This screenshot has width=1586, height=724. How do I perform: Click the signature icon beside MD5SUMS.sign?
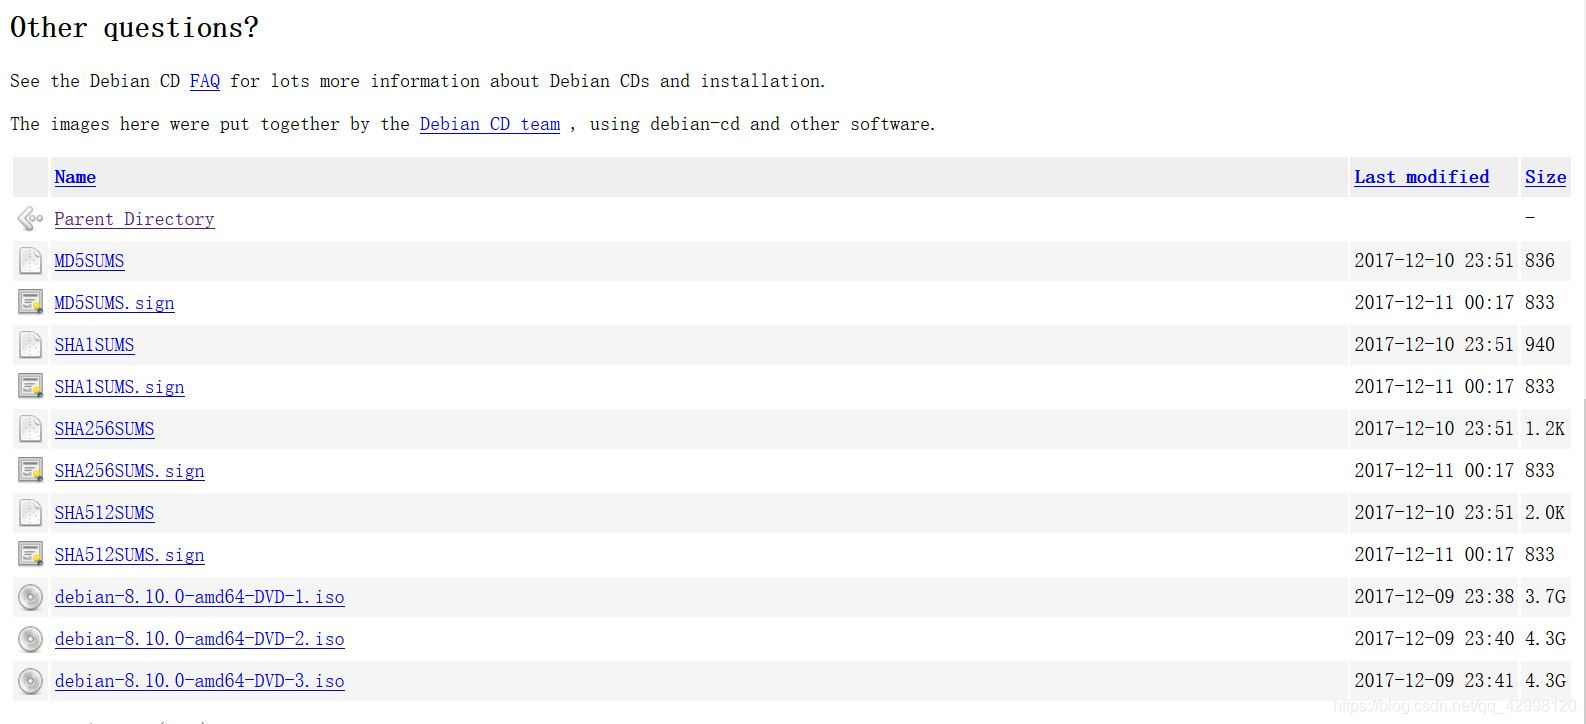click(x=30, y=303)
